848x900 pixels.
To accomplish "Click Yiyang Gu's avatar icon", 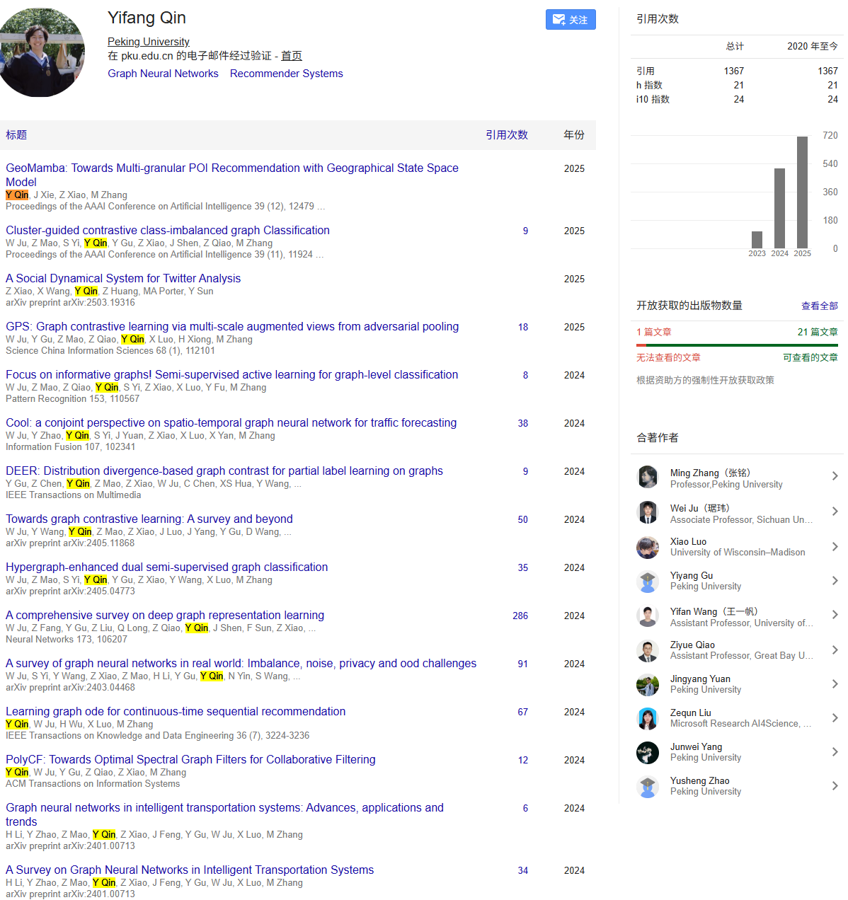I will coord(648,581).
